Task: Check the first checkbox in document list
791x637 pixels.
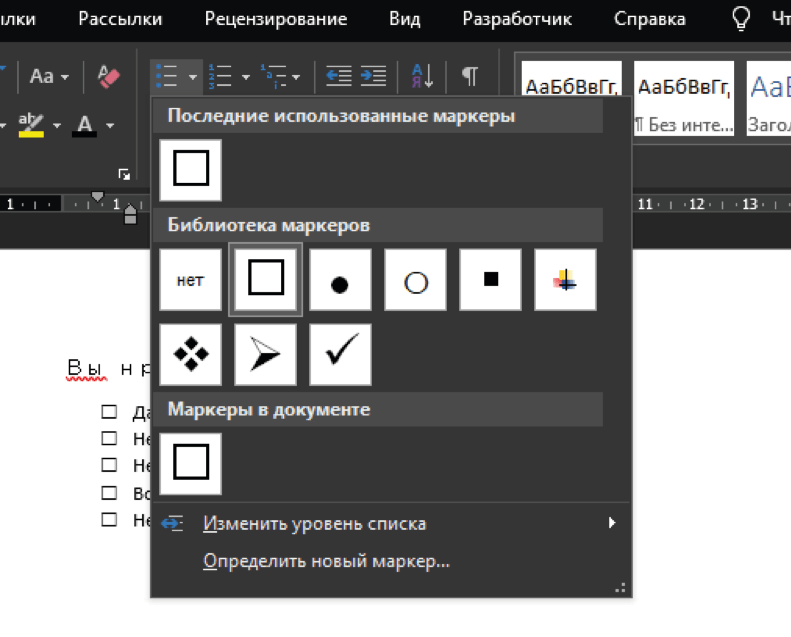Action: click(x=109, y=412)
